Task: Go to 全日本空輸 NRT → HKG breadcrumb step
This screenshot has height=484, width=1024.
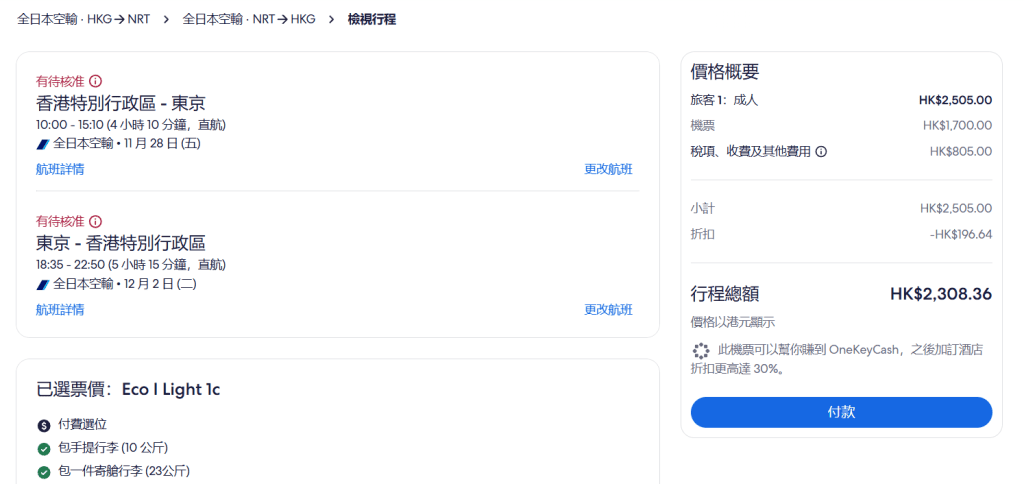Action: coord(249,19)
